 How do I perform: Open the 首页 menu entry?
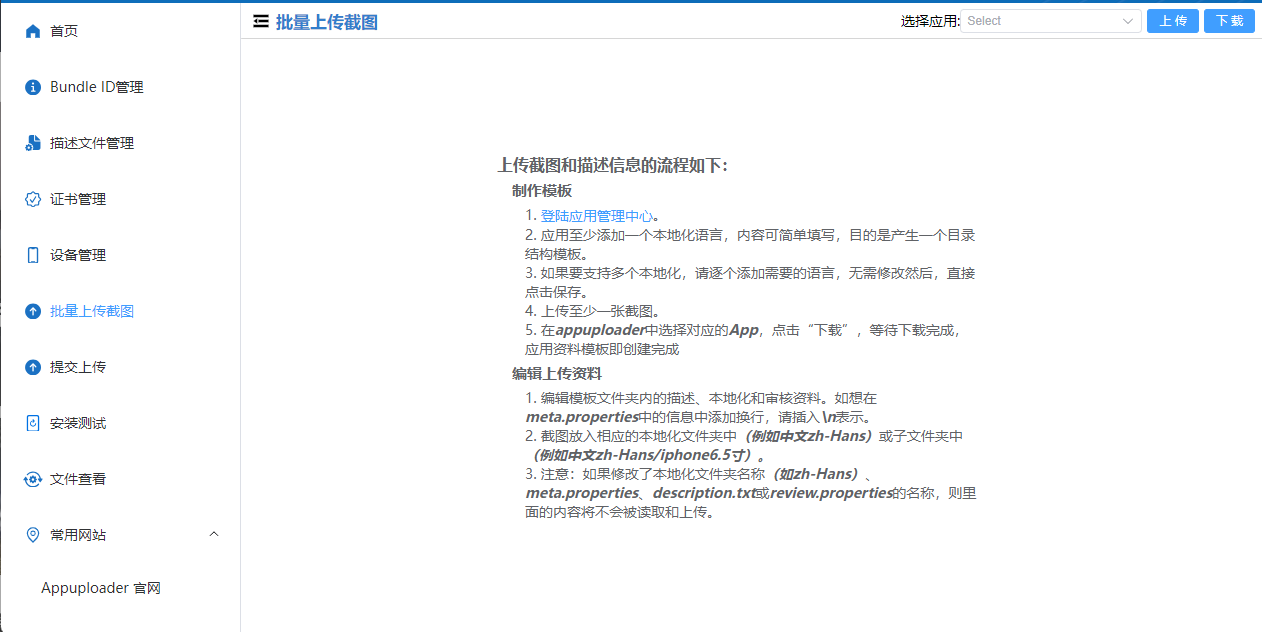[62, 30]
